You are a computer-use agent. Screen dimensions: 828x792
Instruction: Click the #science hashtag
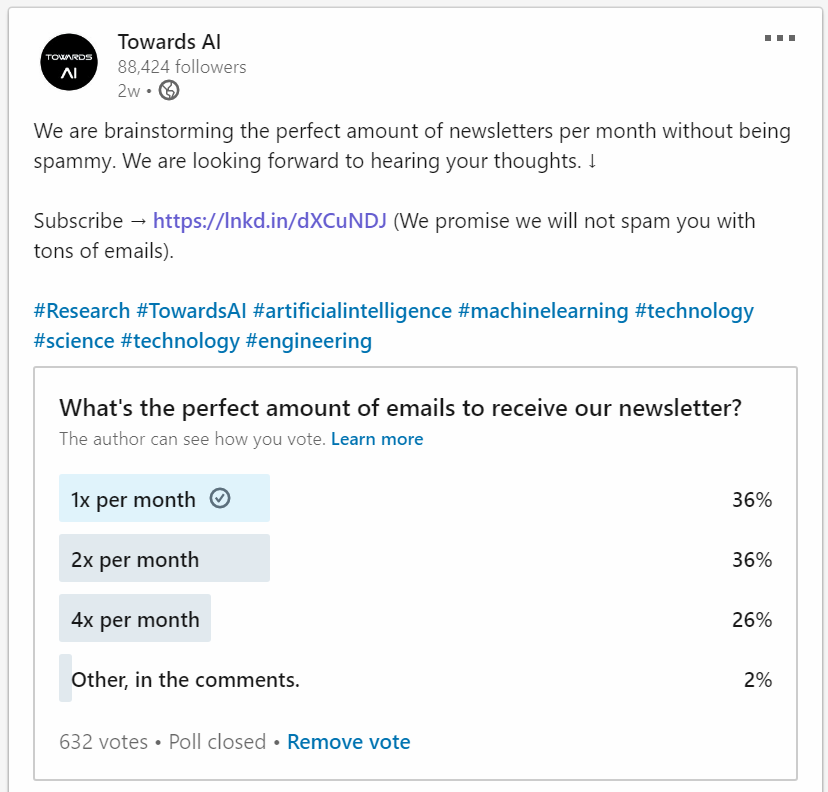(74, 341)
